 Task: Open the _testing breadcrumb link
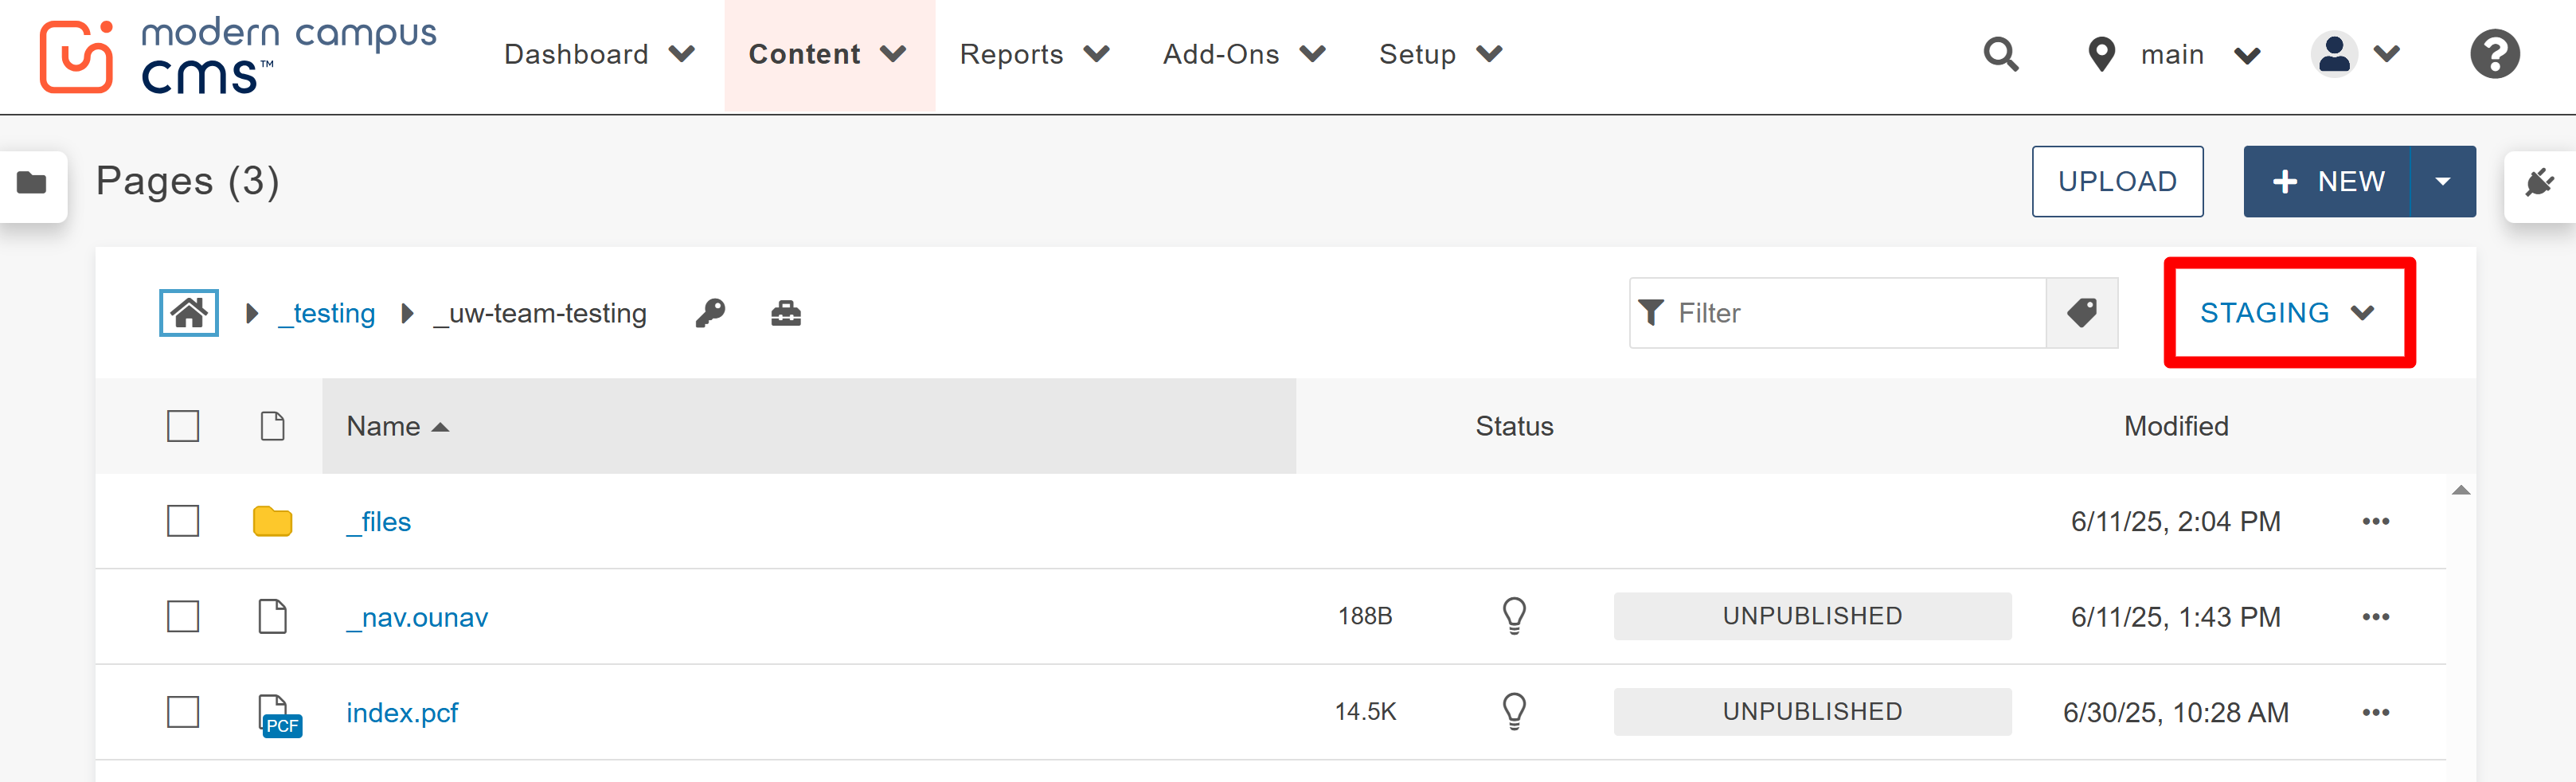tap(326, 312)
